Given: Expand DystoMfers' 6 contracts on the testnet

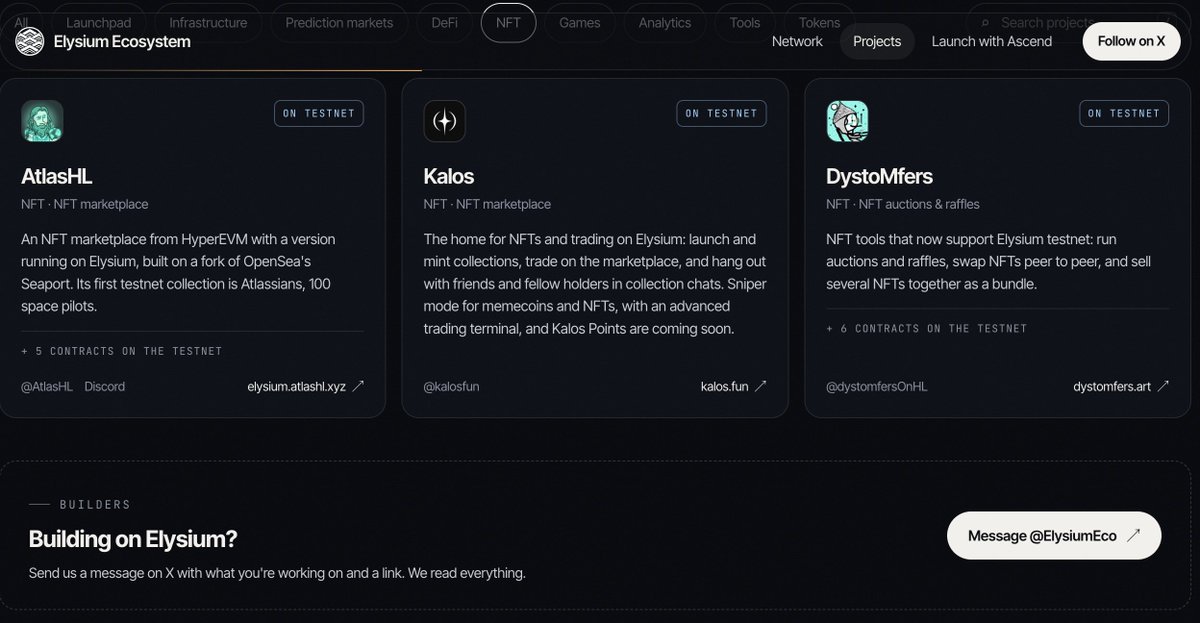Looking at the screenshot, I should [927, 328].
